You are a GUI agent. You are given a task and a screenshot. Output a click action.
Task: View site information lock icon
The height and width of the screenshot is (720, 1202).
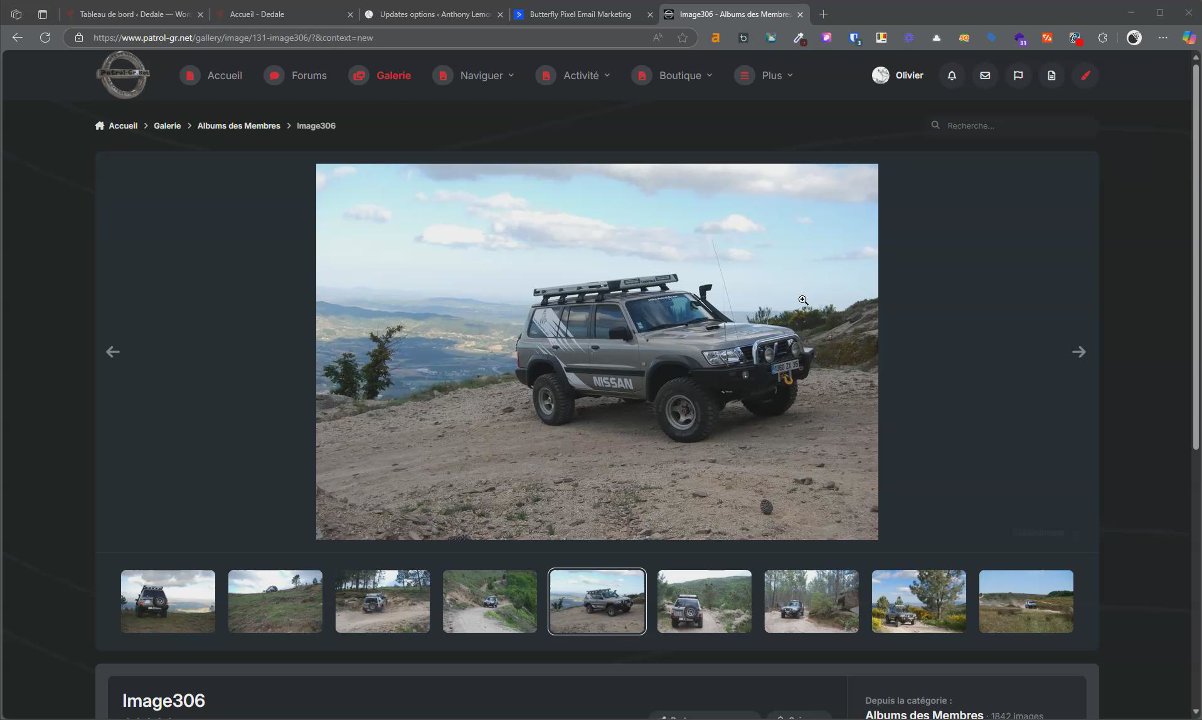[x=79, y=37]
